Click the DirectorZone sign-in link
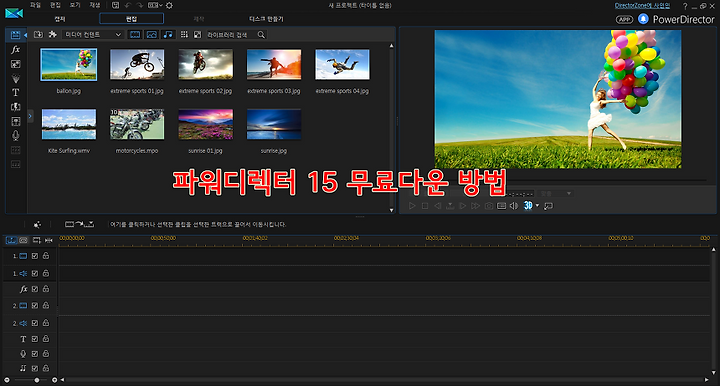The height and width of the screenshot is (386, 720). 642,6
